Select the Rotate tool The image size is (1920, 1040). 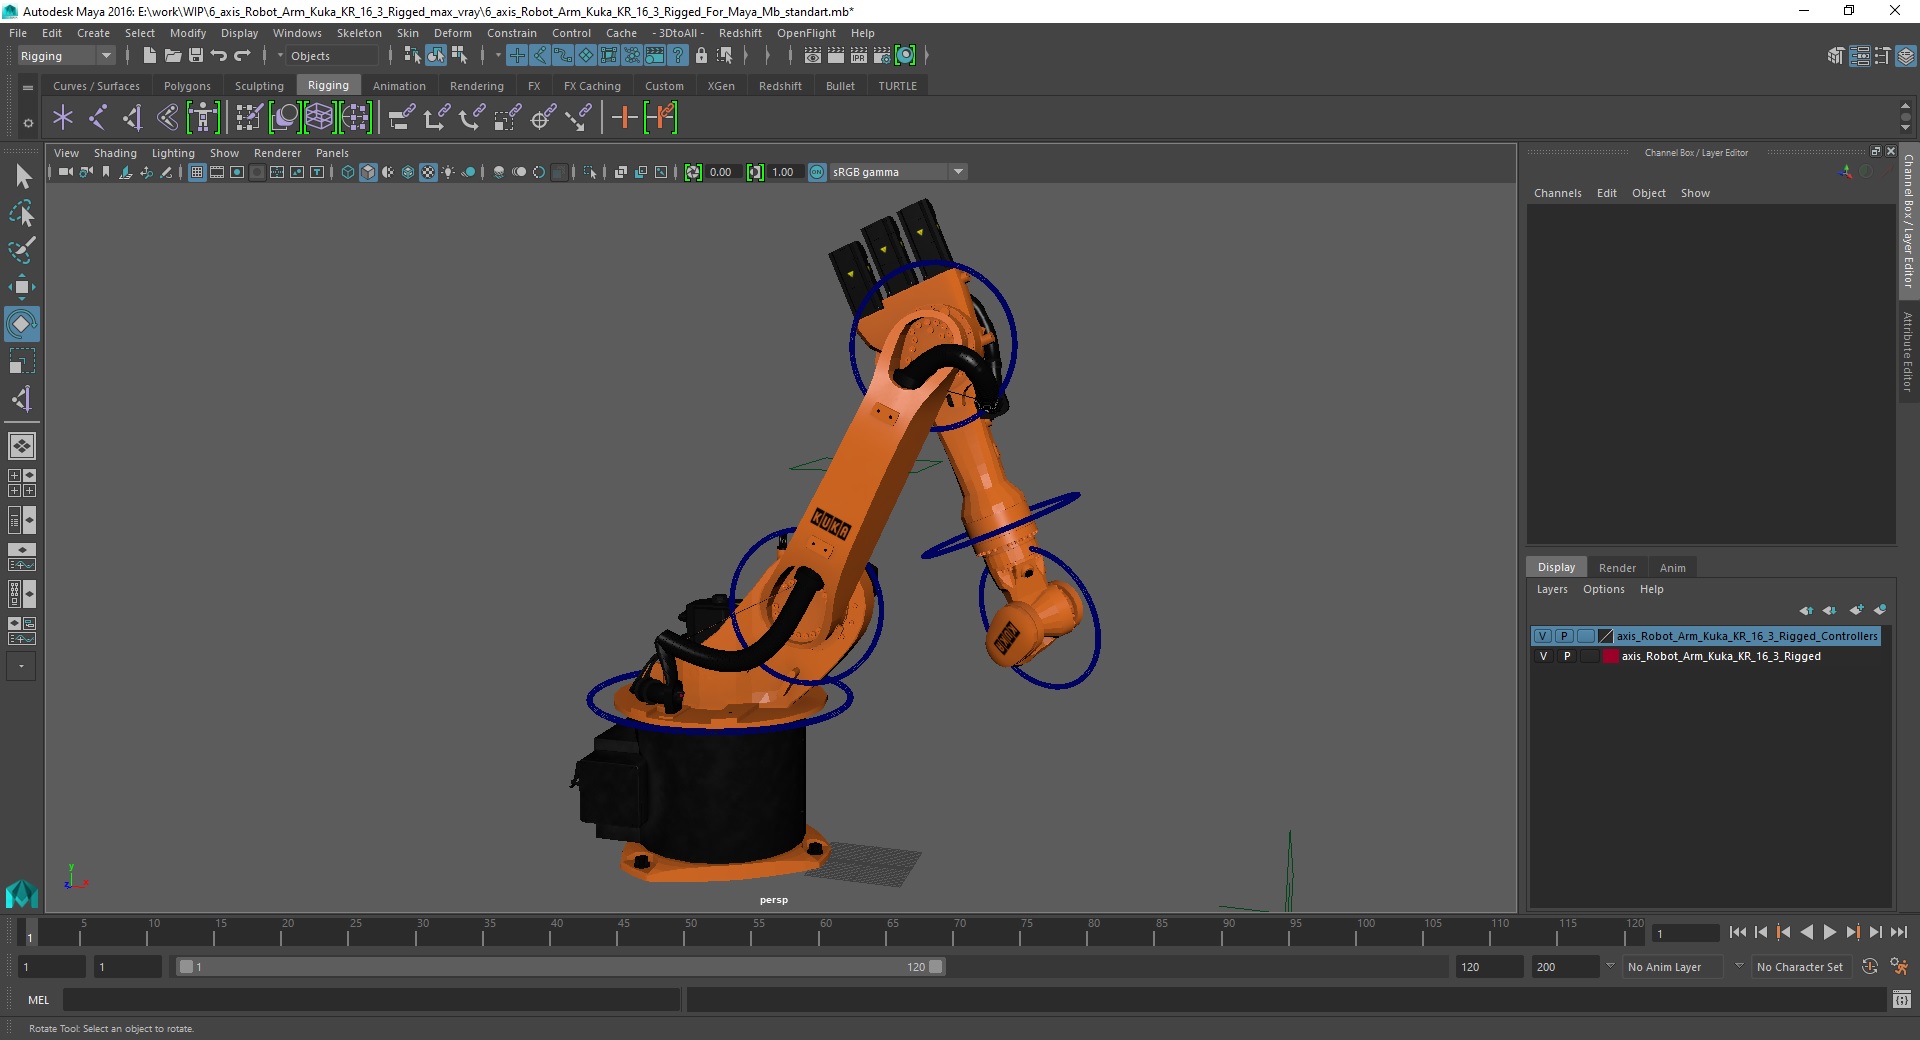[x=22, y=324]
